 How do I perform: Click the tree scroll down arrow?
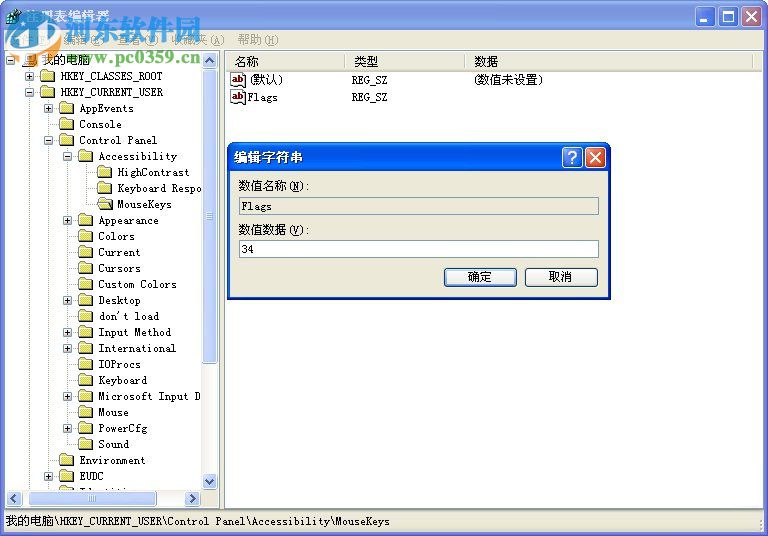coord(210,481)
